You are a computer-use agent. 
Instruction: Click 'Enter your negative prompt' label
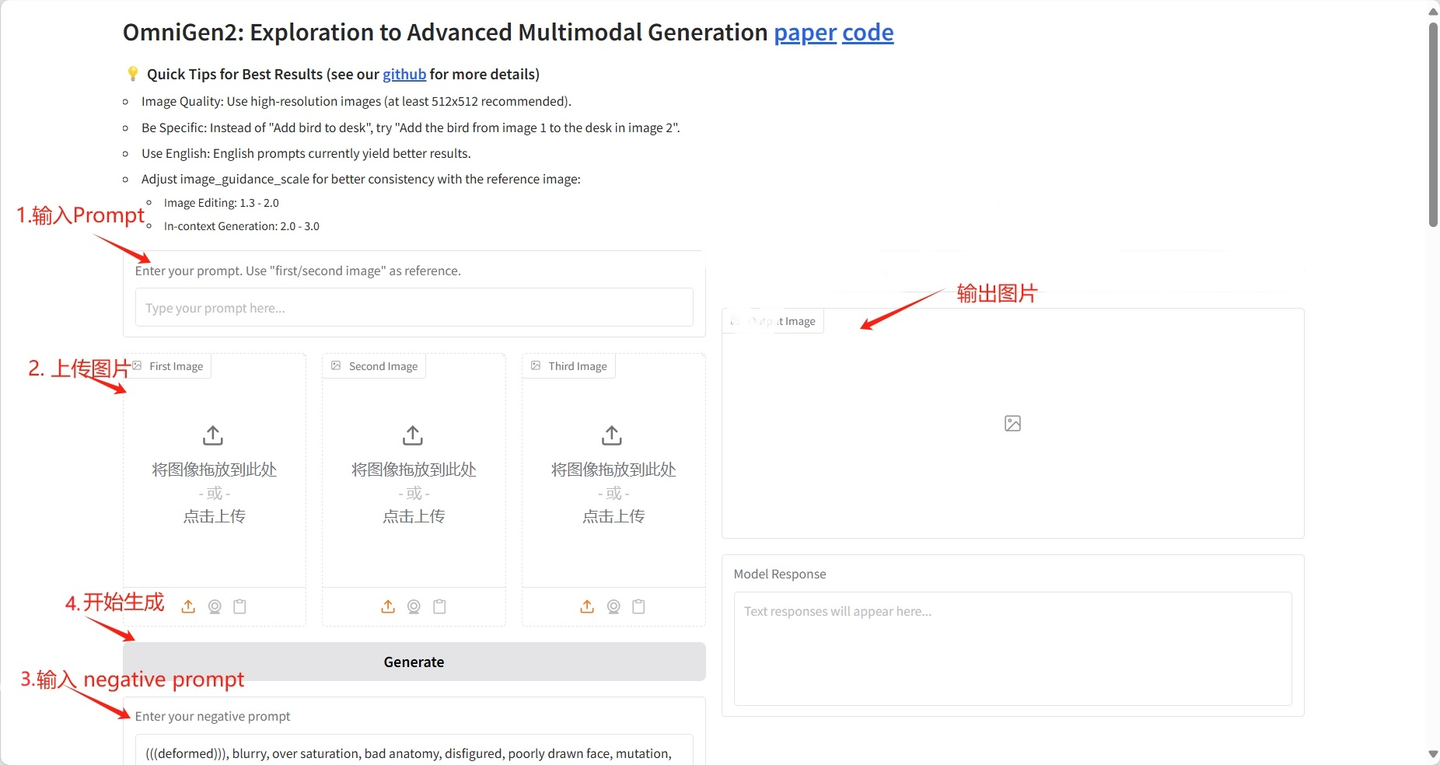(213, 716)
